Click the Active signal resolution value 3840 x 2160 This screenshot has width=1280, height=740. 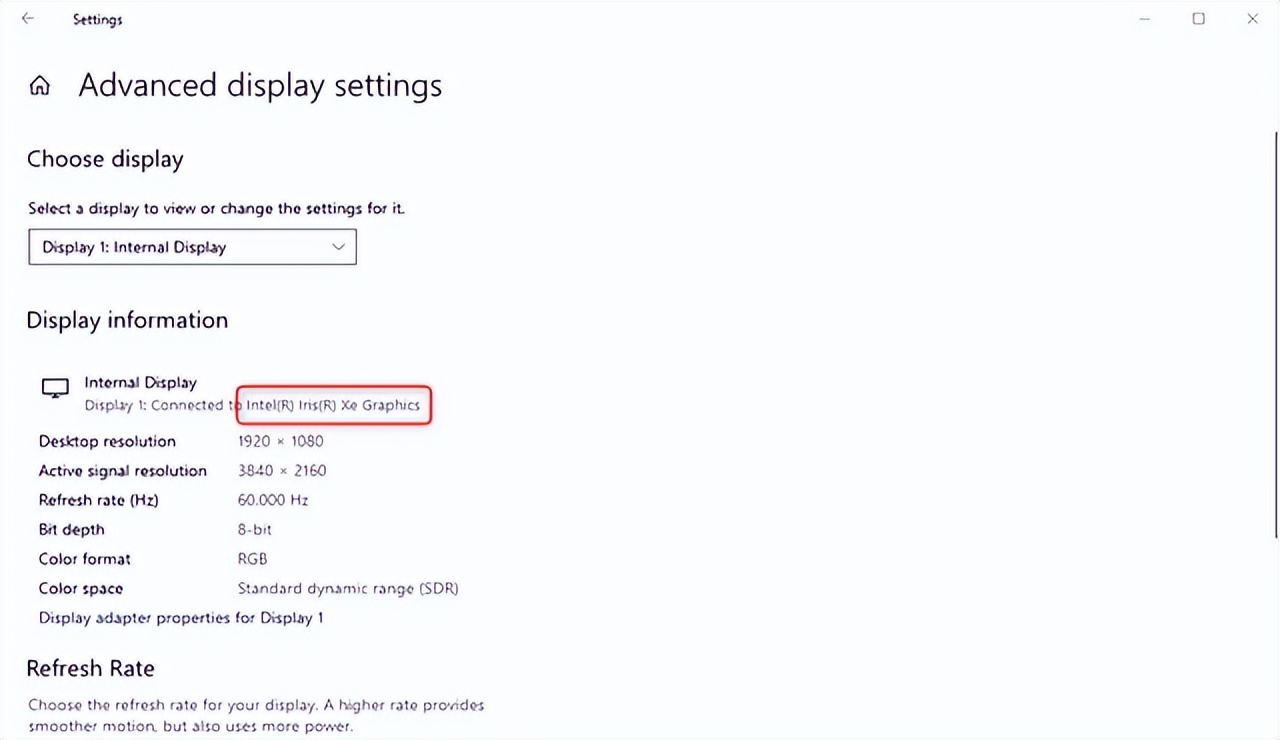283,470
